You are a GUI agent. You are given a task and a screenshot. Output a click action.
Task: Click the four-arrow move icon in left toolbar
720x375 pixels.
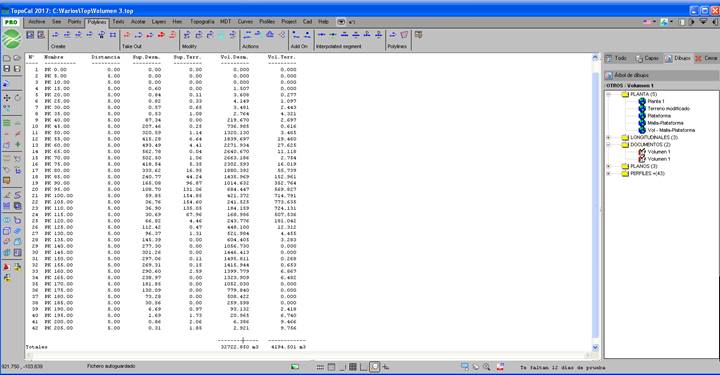tap(6, 98)
